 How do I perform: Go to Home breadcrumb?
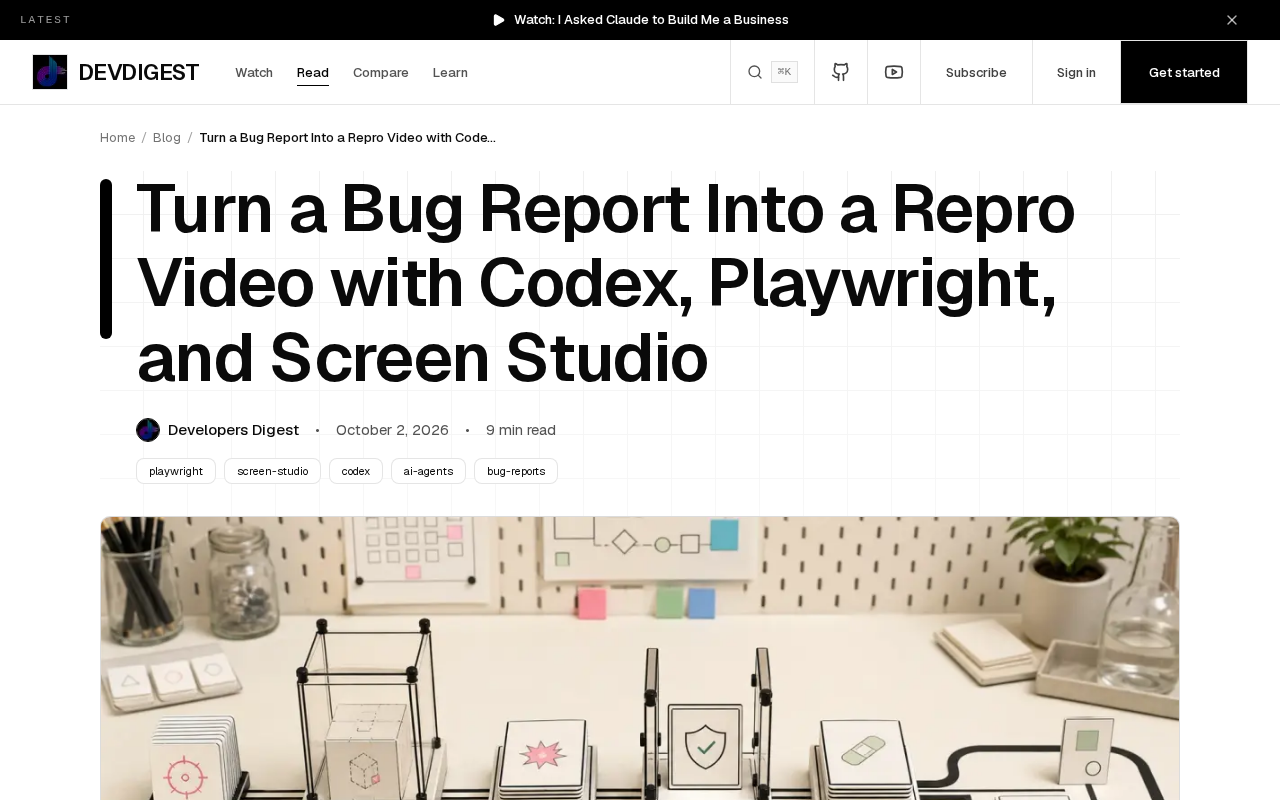(x=117, y=138)
